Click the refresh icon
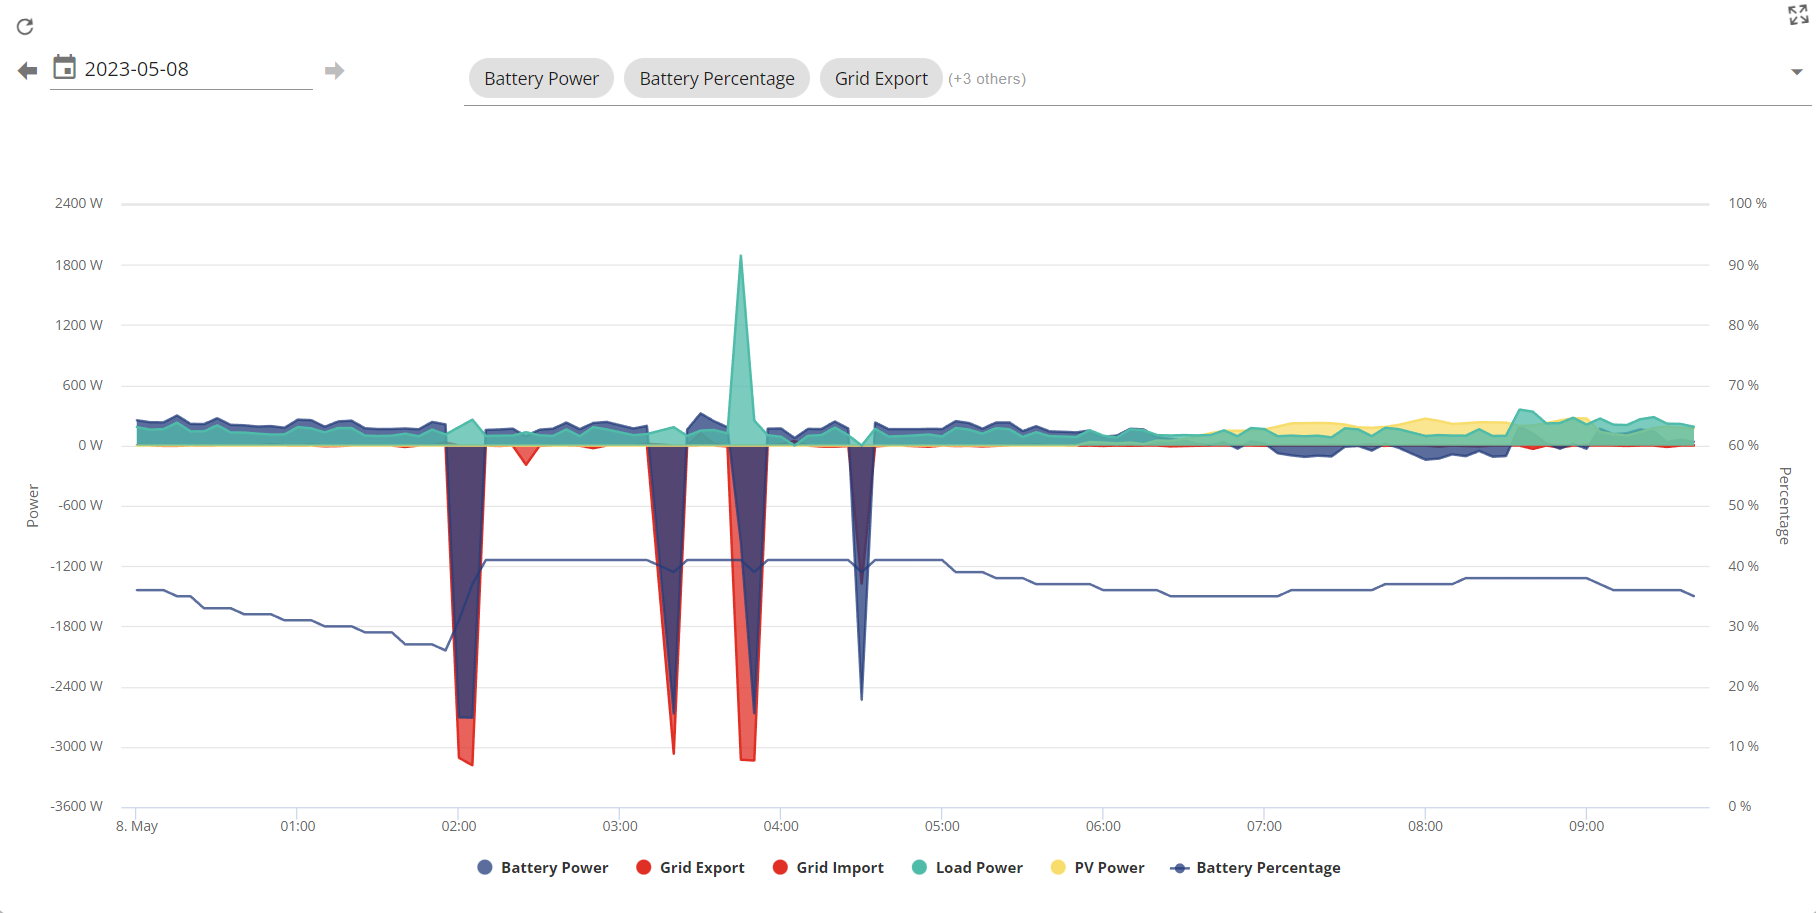 click(x=25, y=27)
